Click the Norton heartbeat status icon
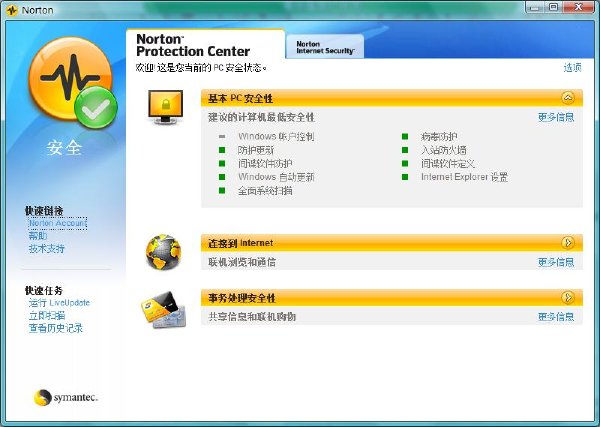The width and height of the screenshot is (600, 427). tap(71, 79)
